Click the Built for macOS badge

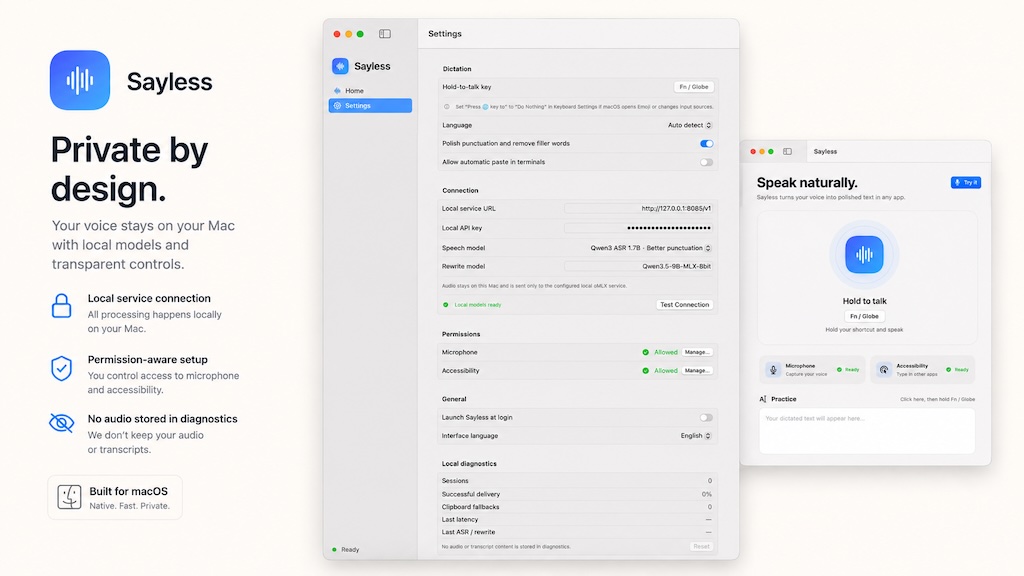(115, 497)
